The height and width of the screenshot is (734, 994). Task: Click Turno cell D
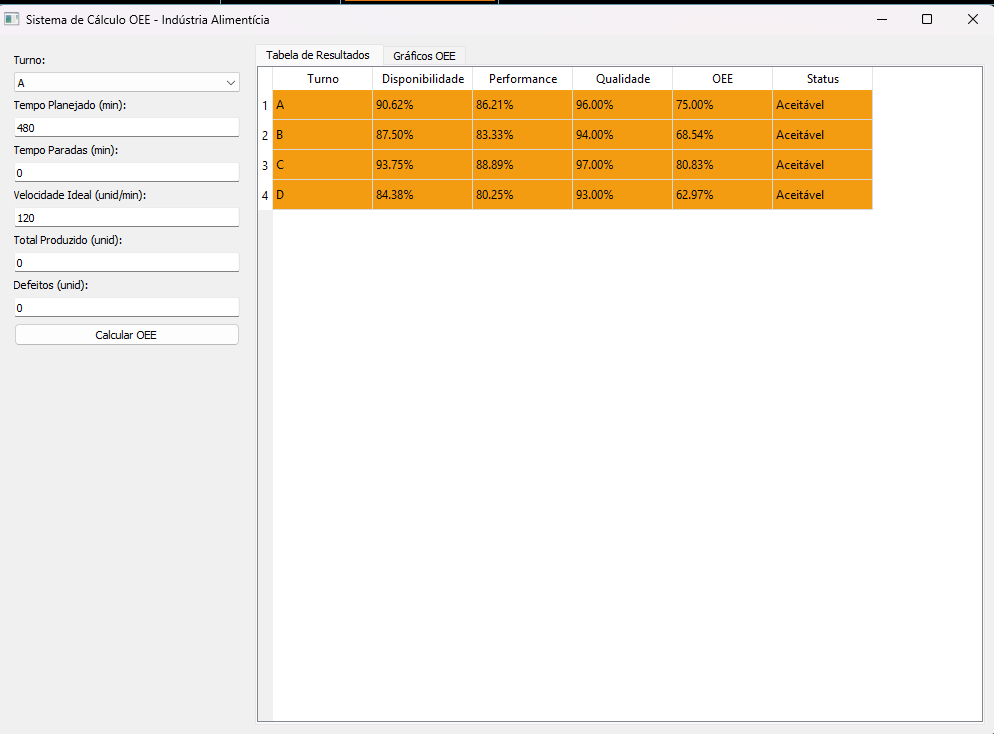[x=323, y=195]
